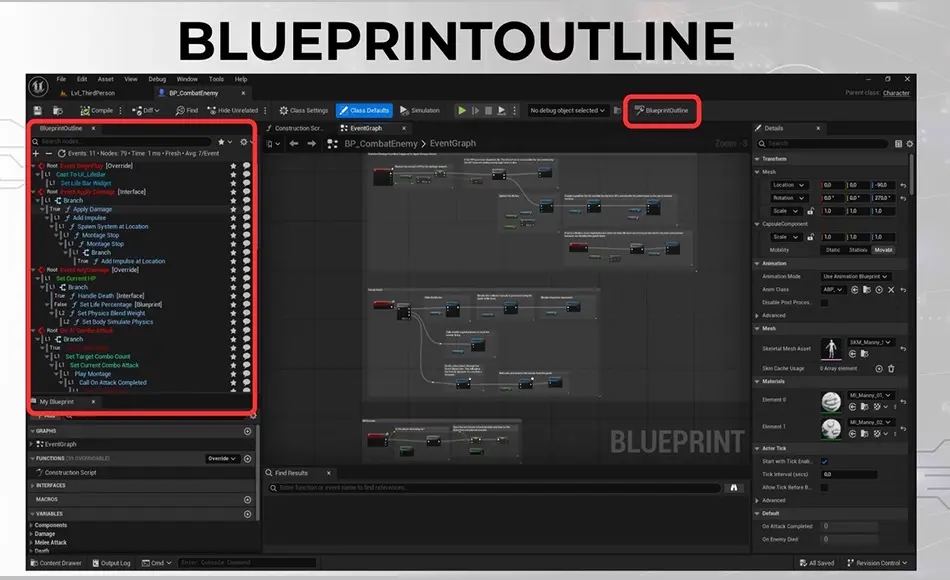The width and height of the screenshot is (950, 580).
Task: Toggle the Disable Post Process checkbox
Action: 824,302
